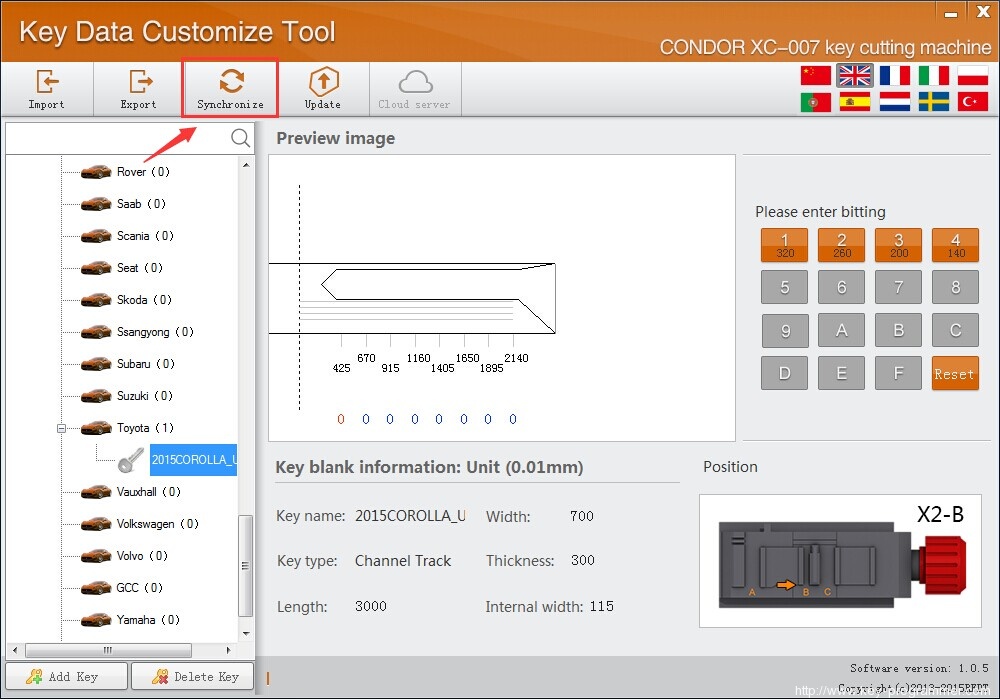Click the Update toolbar icon
Image resolution: width=1000 pixels, height=700 pixels.
tap(323, 89)
